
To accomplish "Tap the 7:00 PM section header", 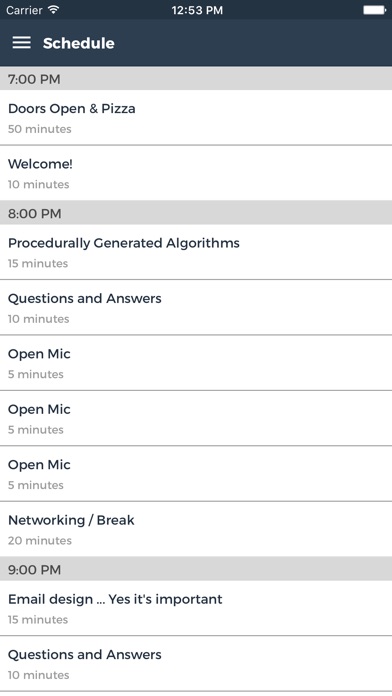I will (196, 79).
